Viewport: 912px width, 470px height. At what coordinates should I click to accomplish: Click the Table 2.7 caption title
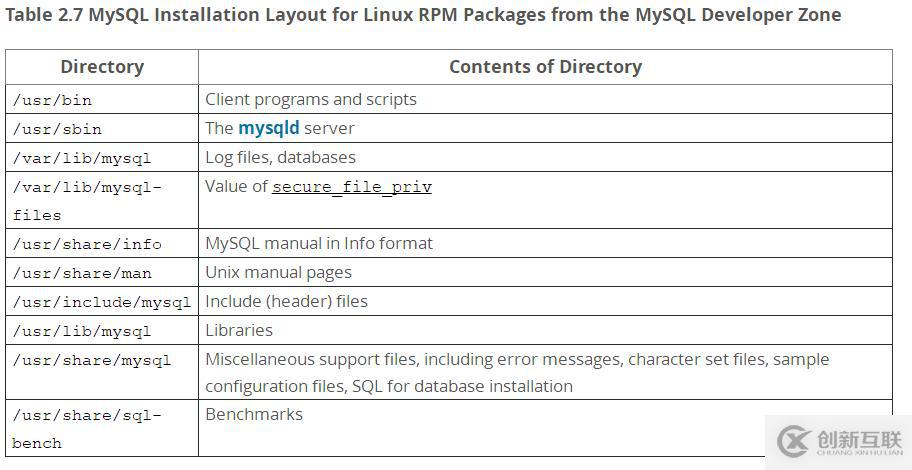click(x=423, y=15)
